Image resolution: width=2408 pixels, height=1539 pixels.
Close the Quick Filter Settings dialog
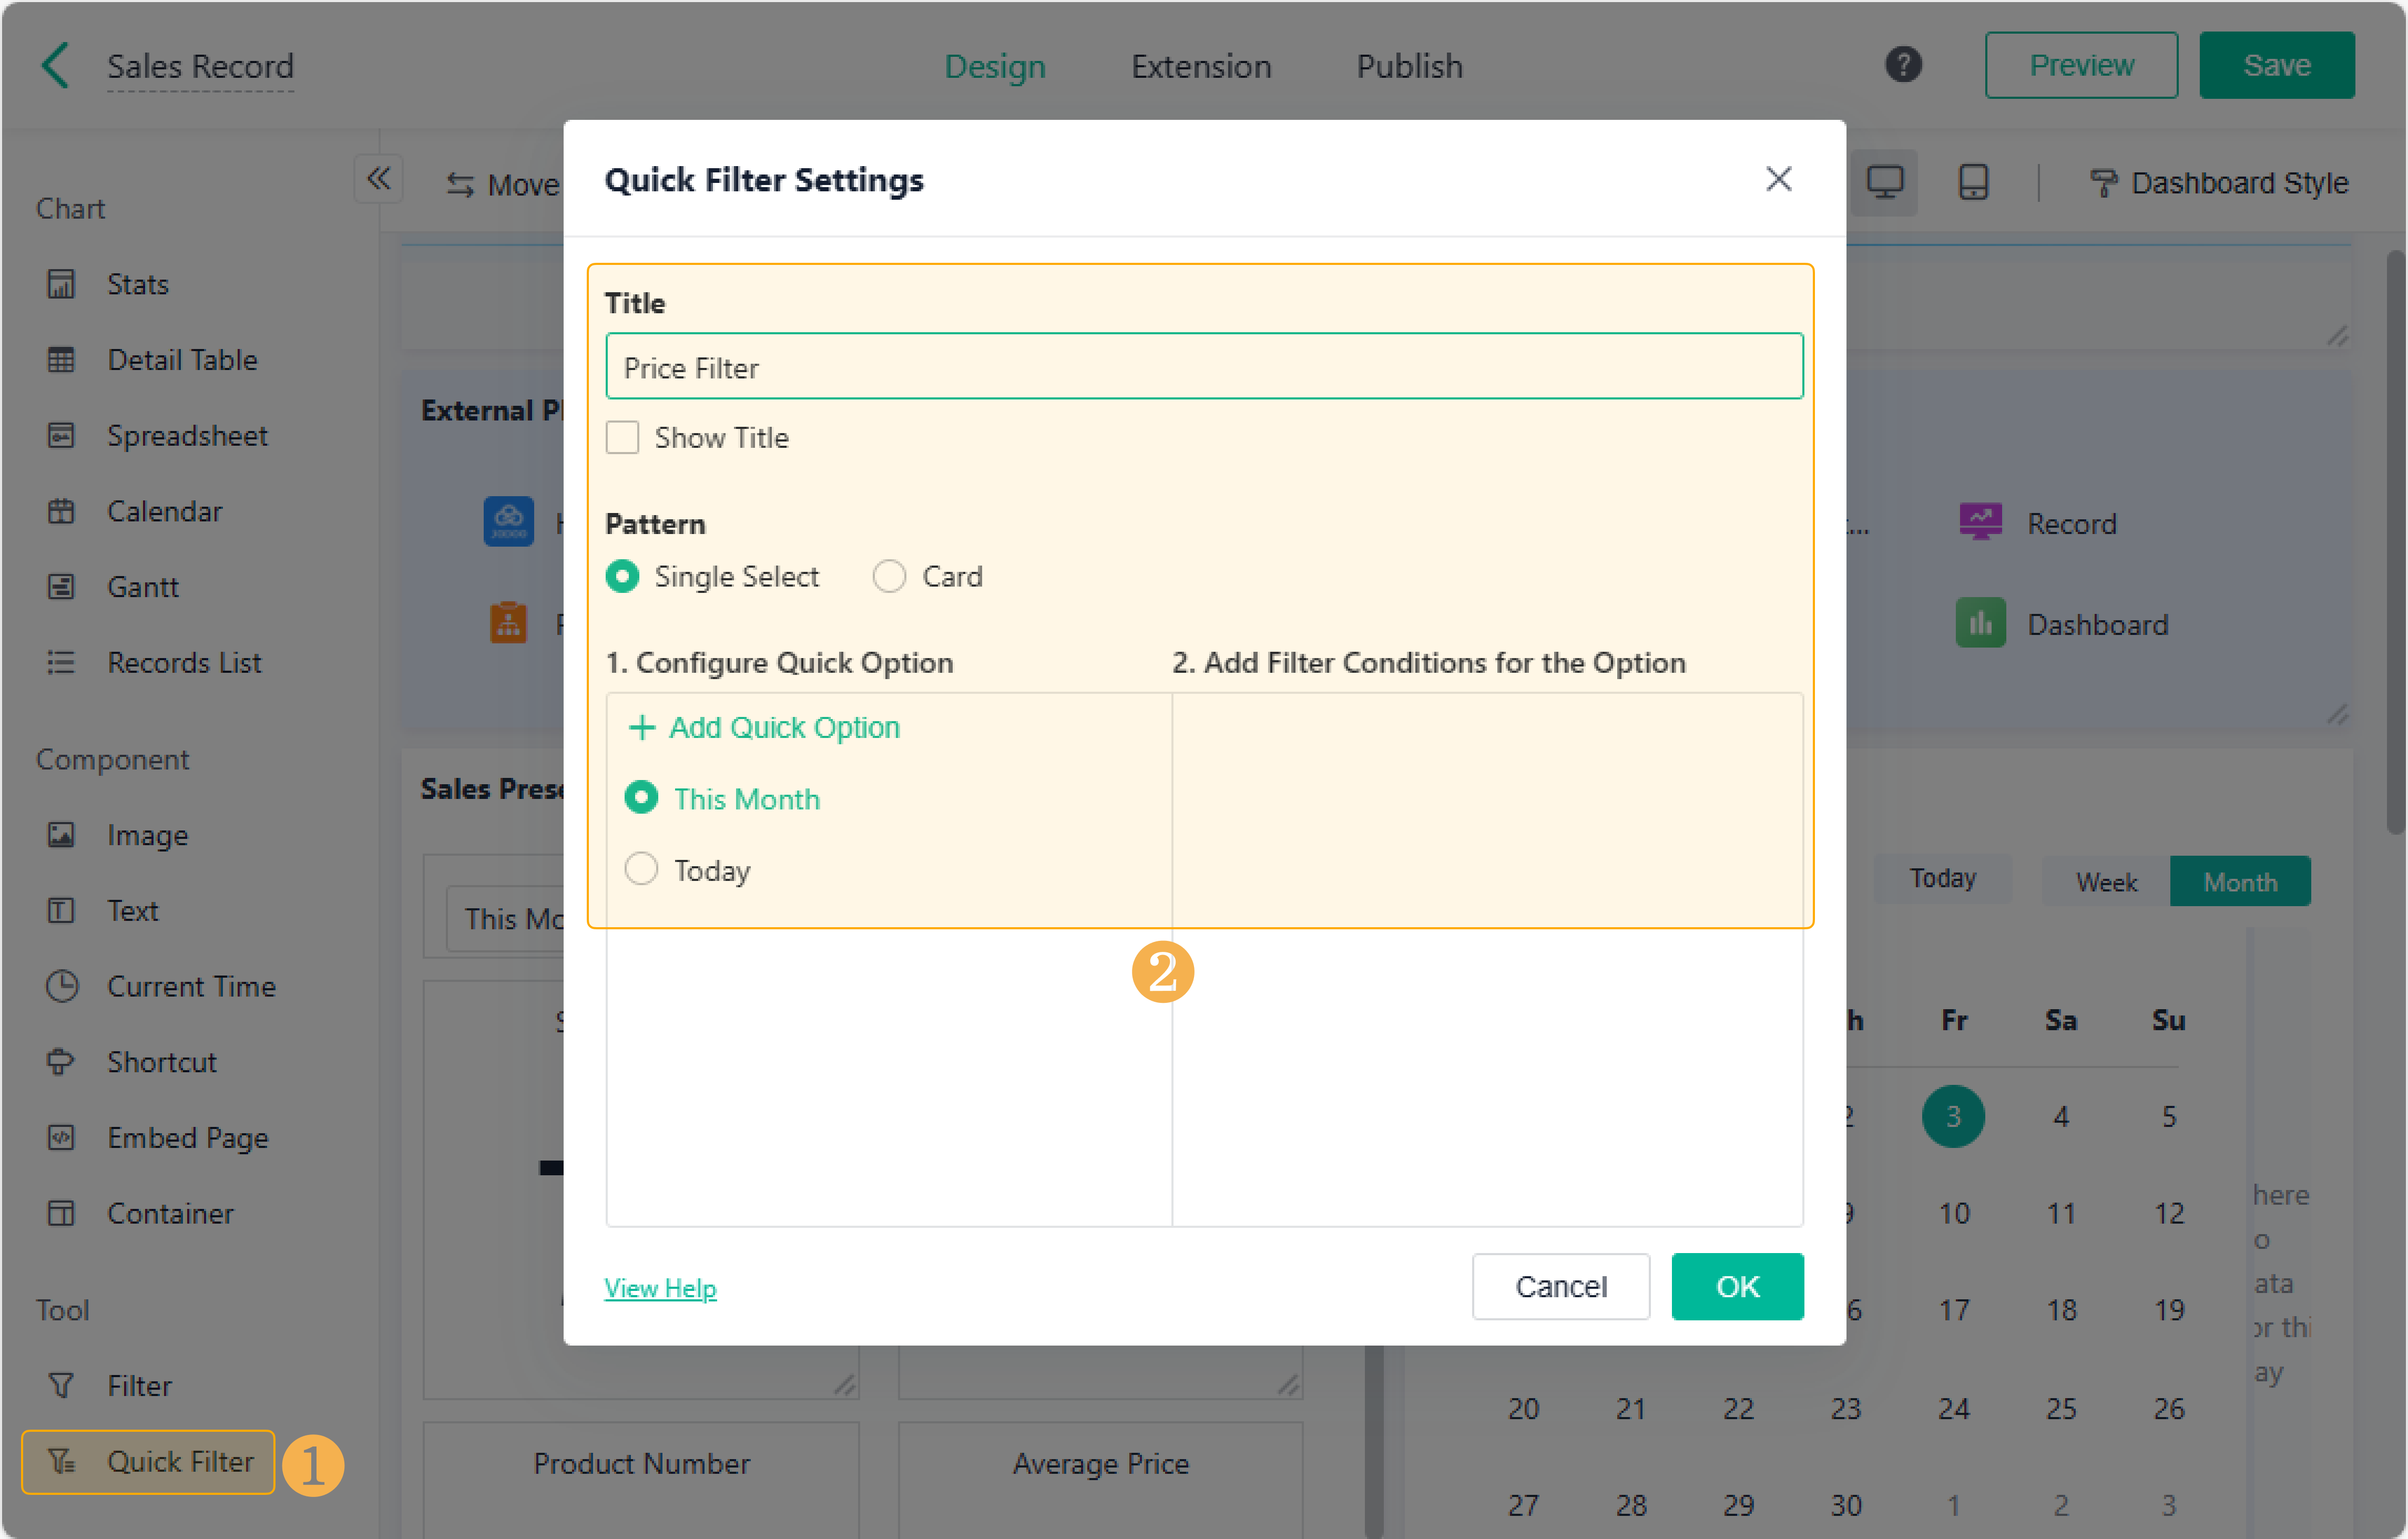click(1778, 180)
